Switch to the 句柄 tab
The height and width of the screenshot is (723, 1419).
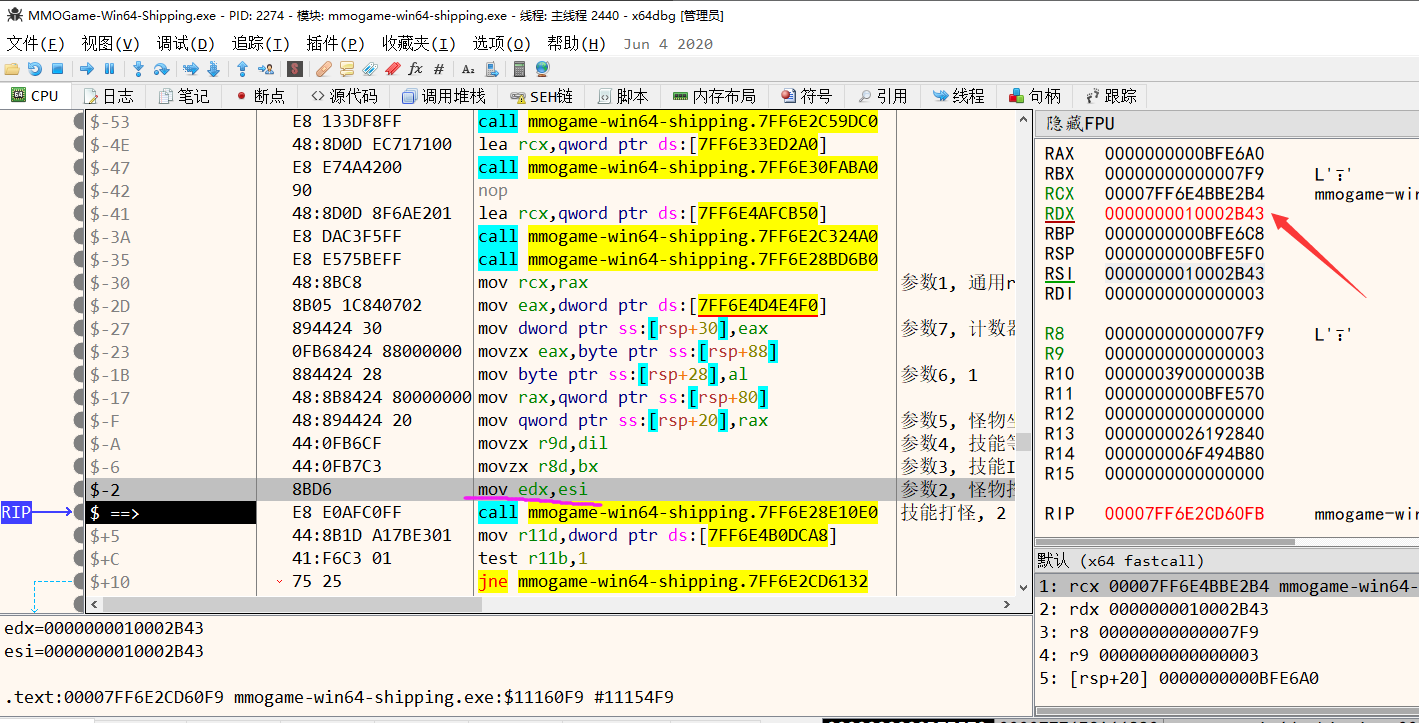pyautogui.click(x=1035, y=96)
